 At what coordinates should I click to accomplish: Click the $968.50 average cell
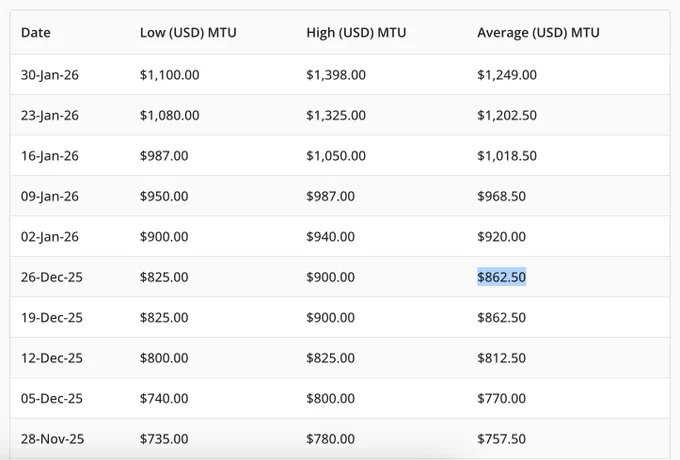pos(501,196)
